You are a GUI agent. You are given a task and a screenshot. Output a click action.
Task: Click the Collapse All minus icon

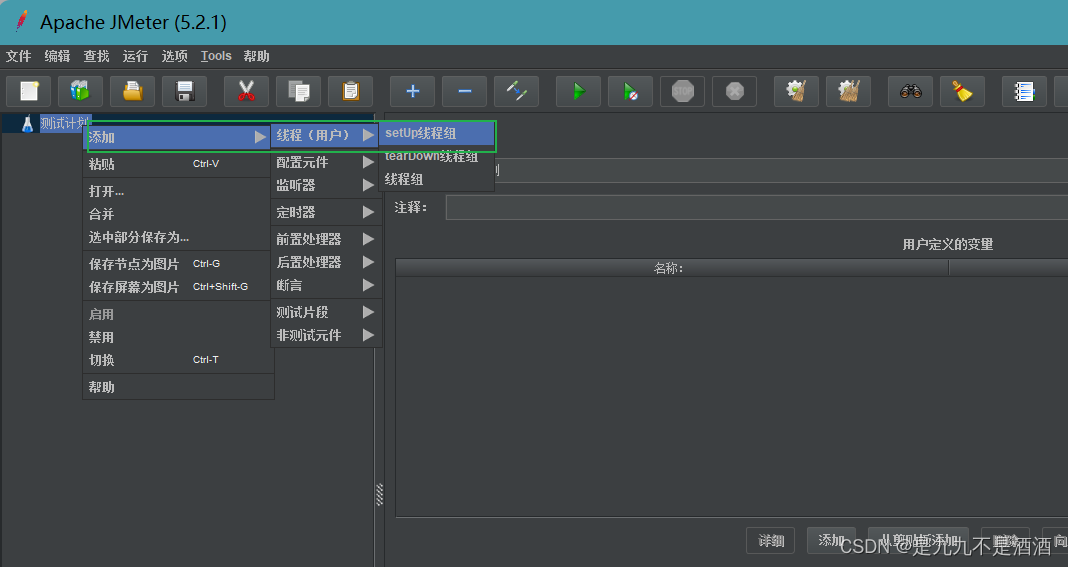click(x=465, y=91)
